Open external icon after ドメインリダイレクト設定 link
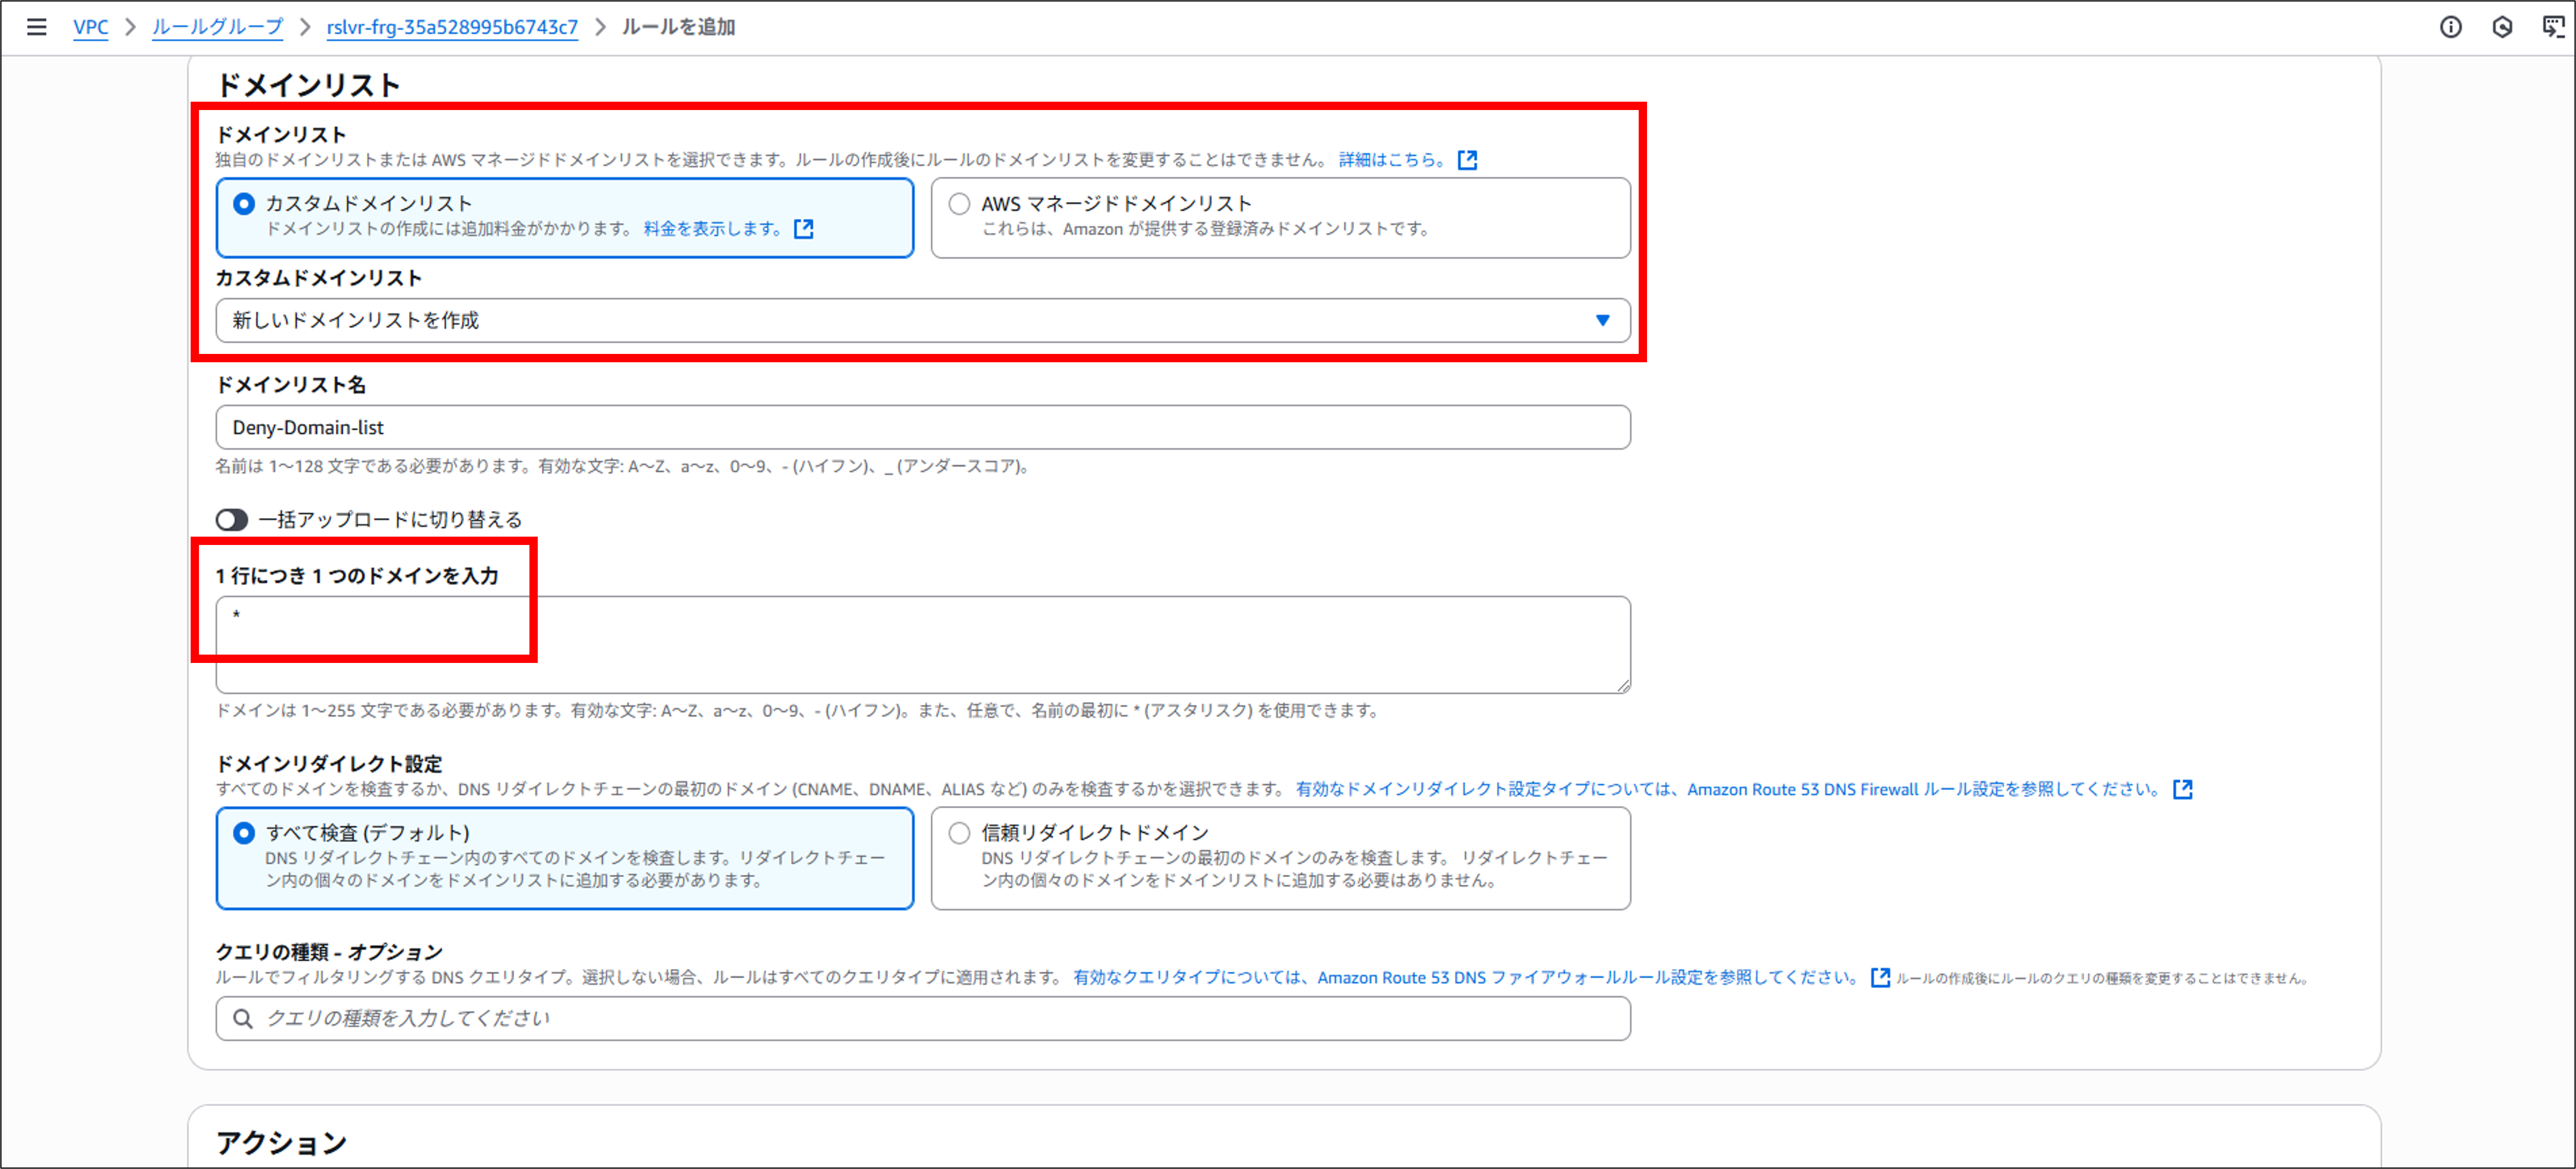Viewport: 2576px width, 1169px height. coord(2182,789)
